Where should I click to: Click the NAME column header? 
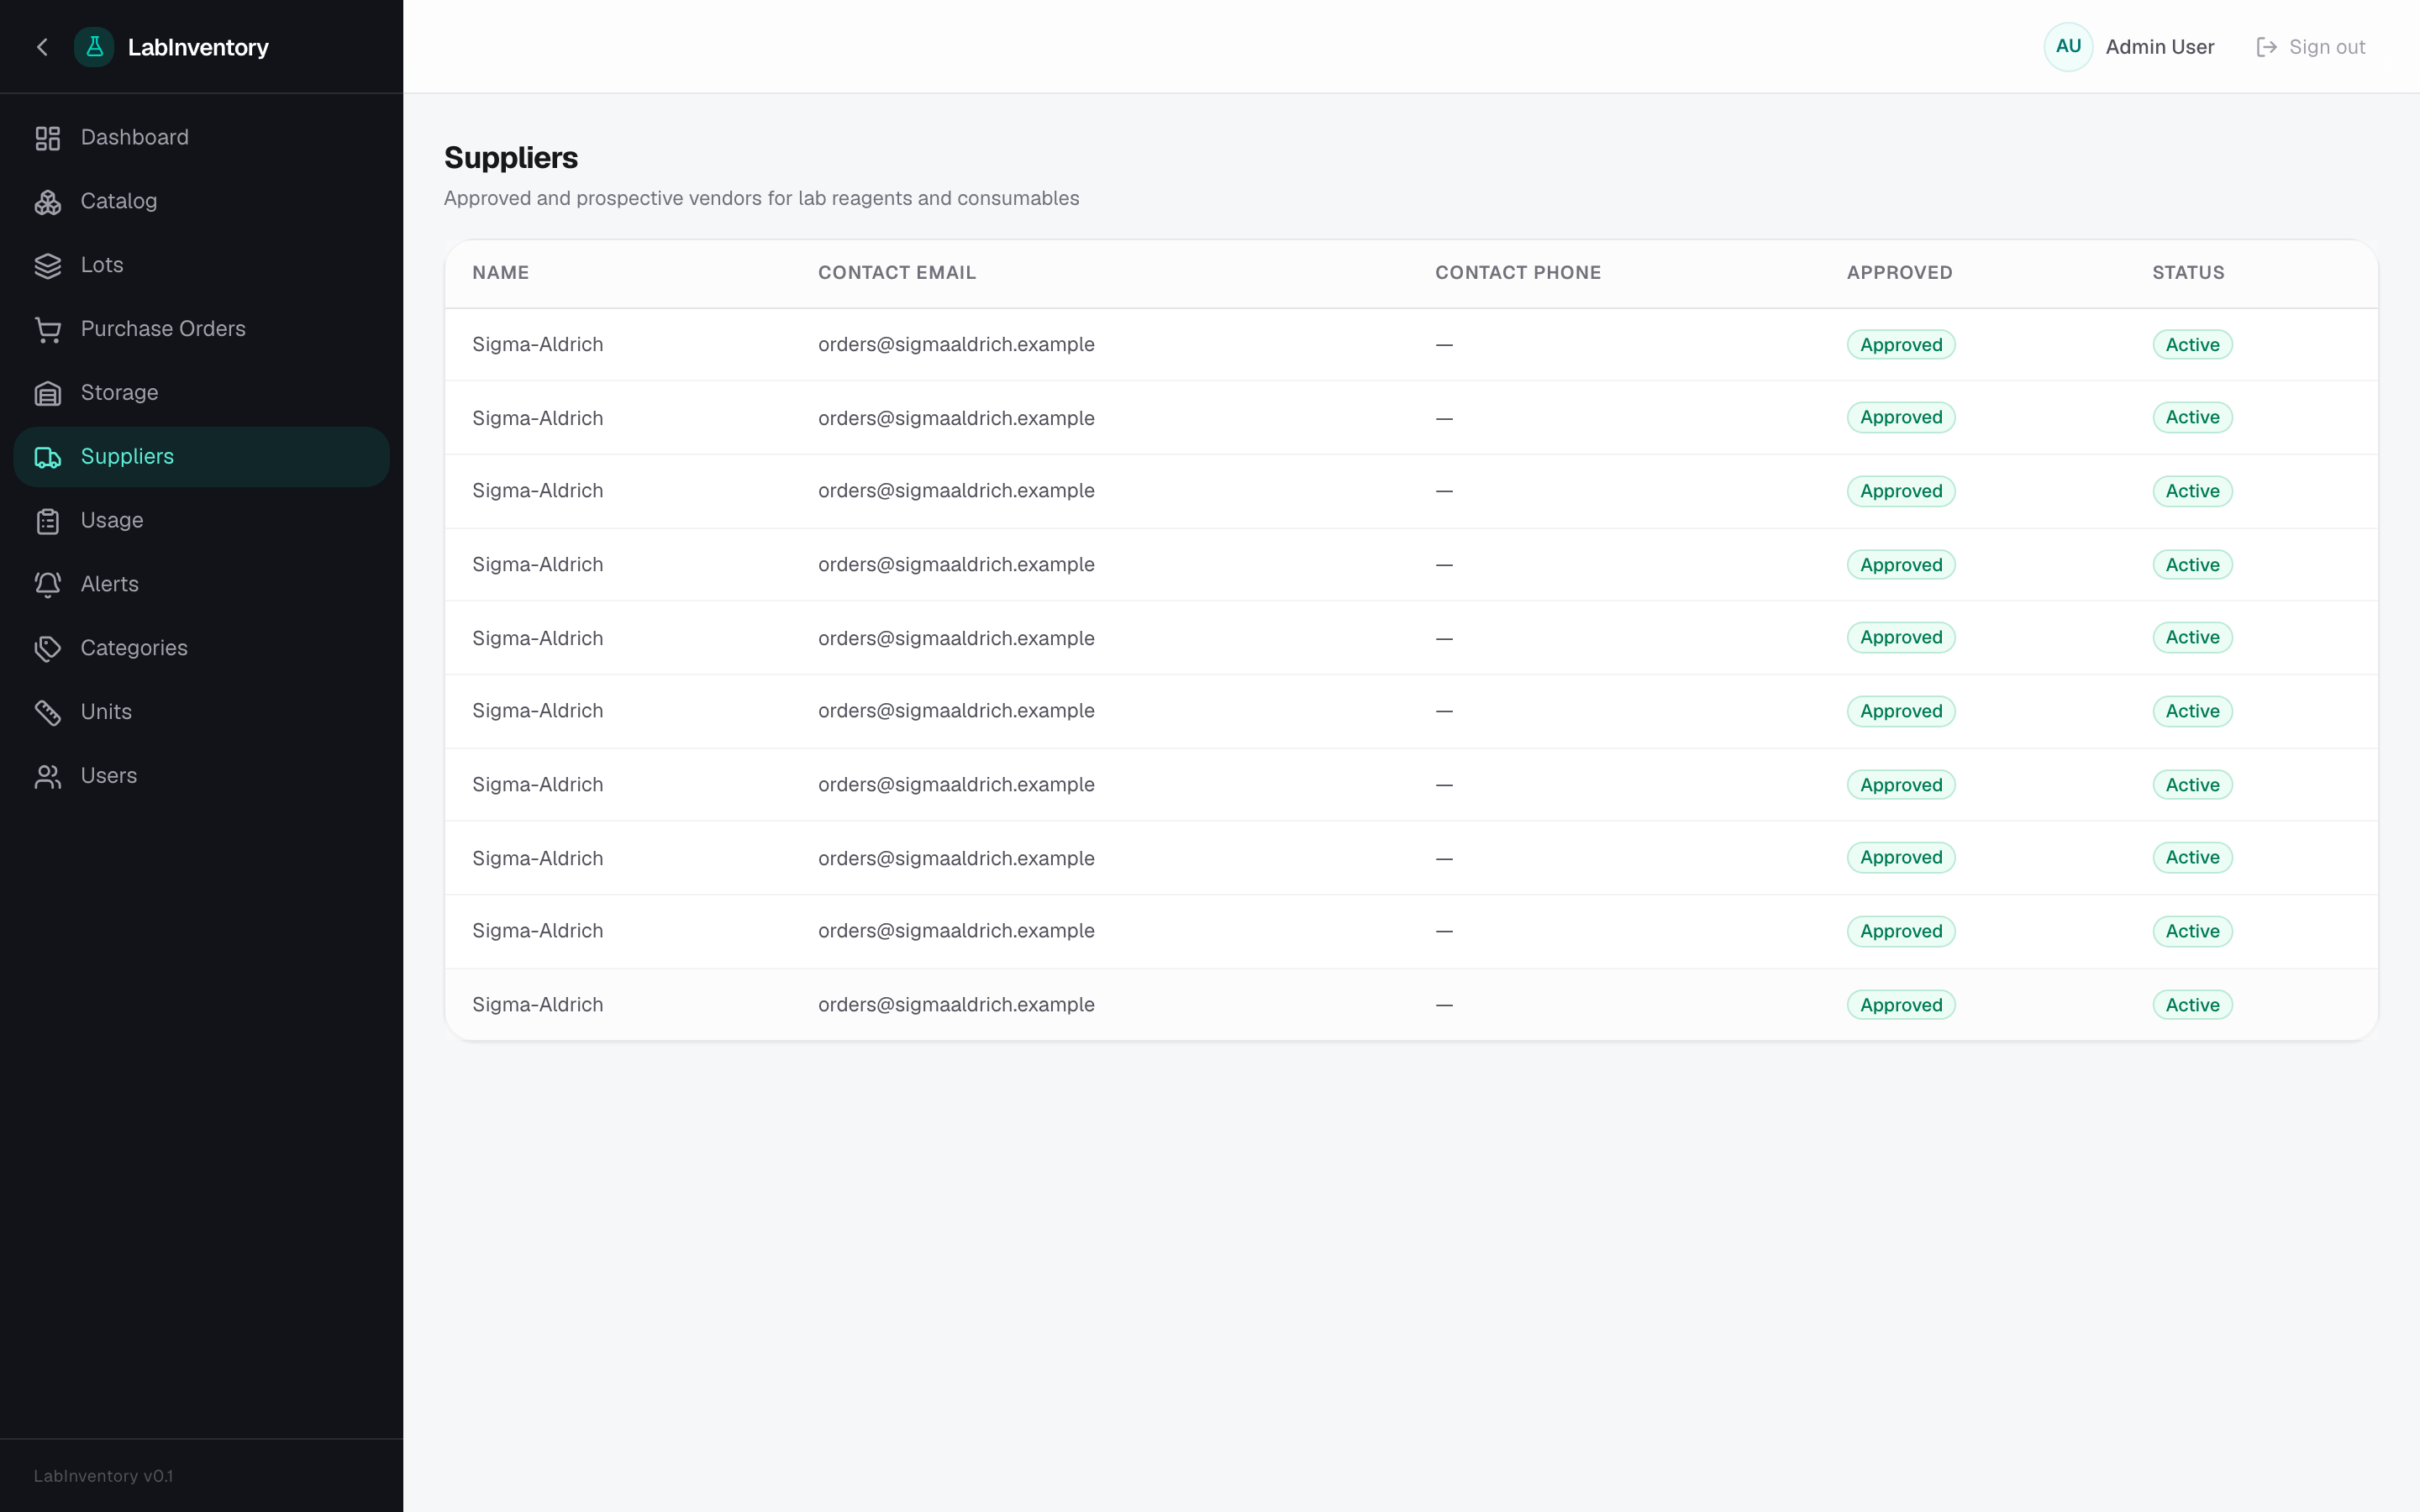500,273
